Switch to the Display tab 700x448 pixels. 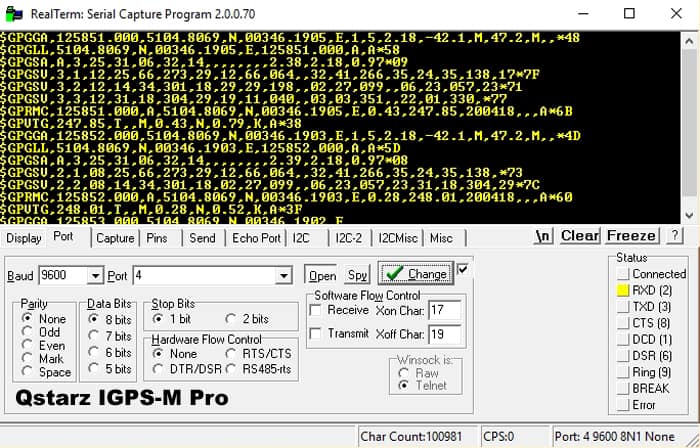pyautogui.click(x=24, y=238)
